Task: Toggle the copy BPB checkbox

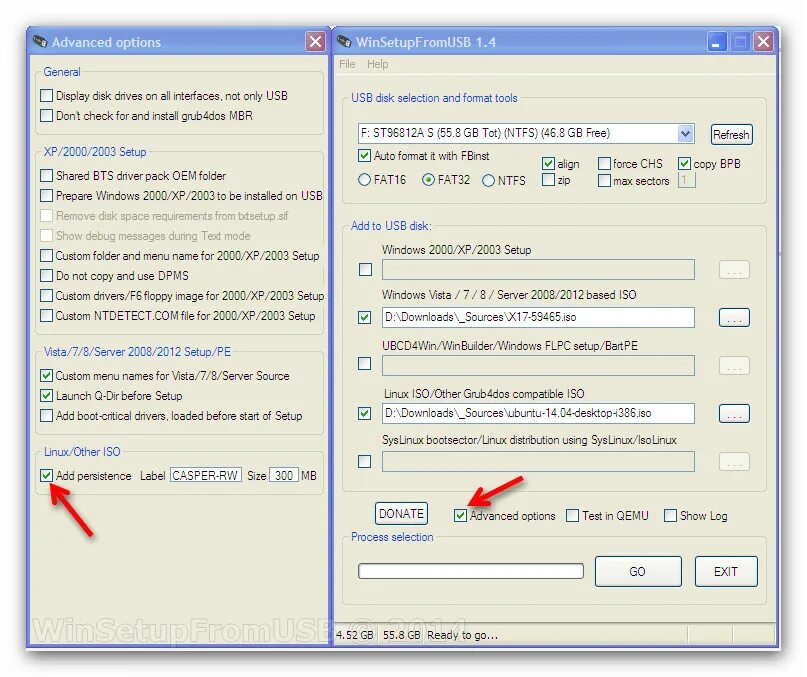Action: (x=684, y=164)
